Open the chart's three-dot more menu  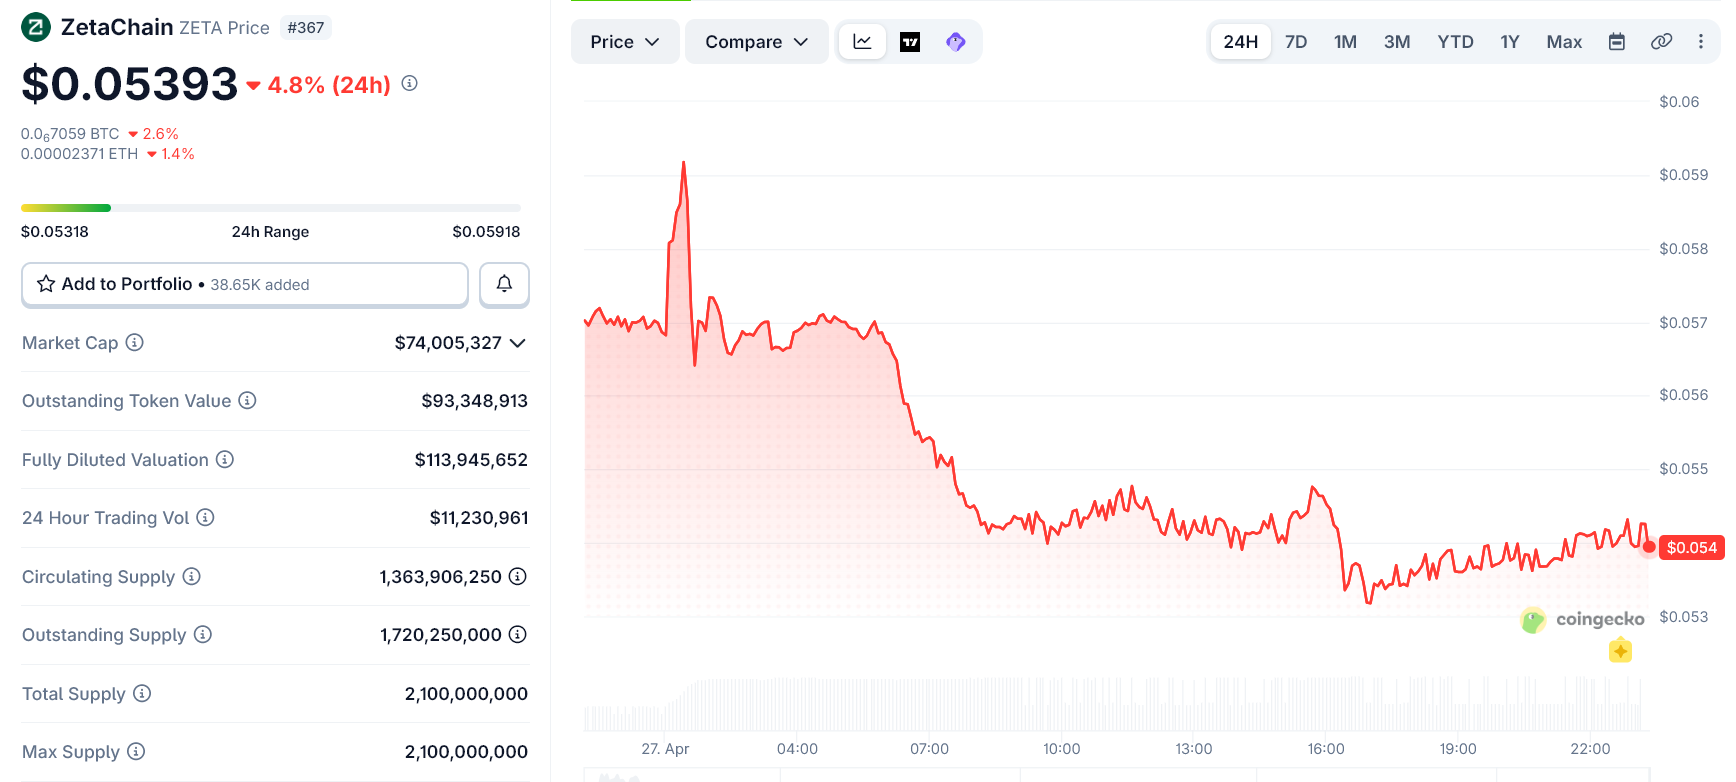(1700, 42)
